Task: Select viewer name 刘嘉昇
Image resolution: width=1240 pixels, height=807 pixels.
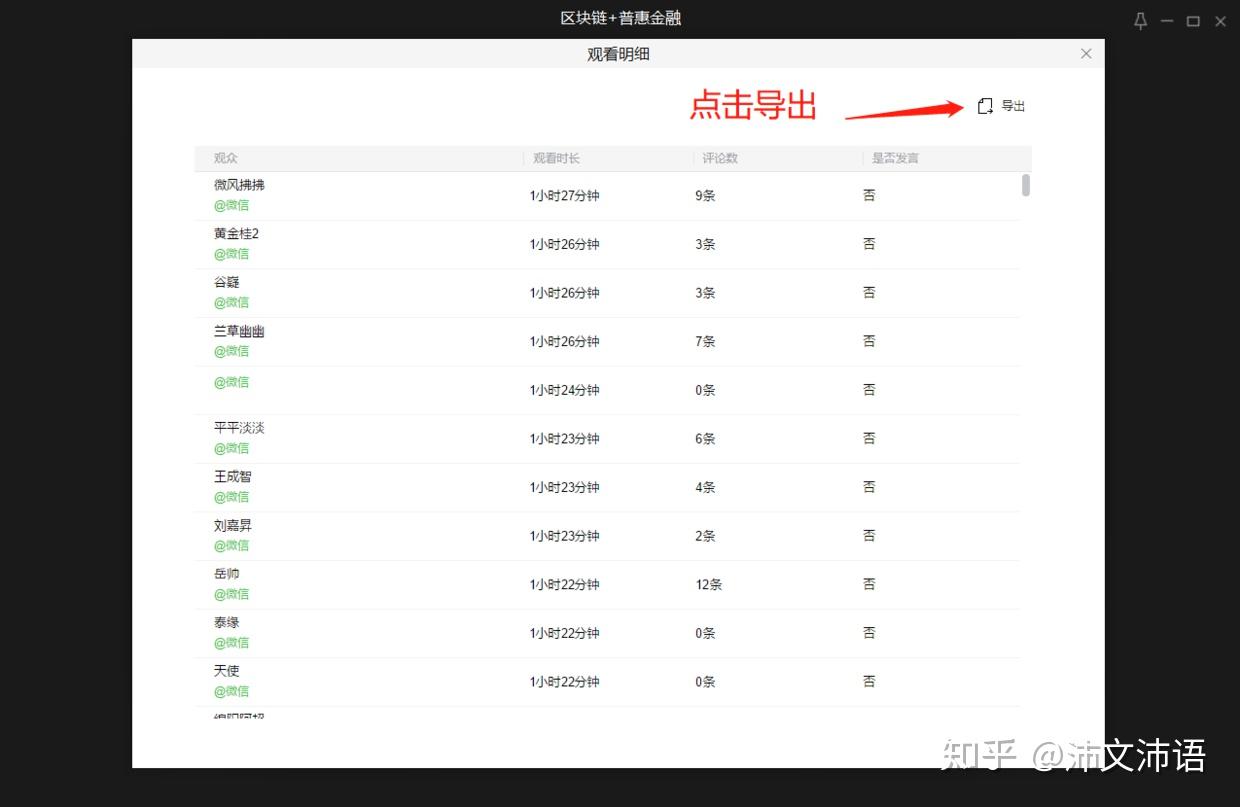Action: (x=233, y=525)
